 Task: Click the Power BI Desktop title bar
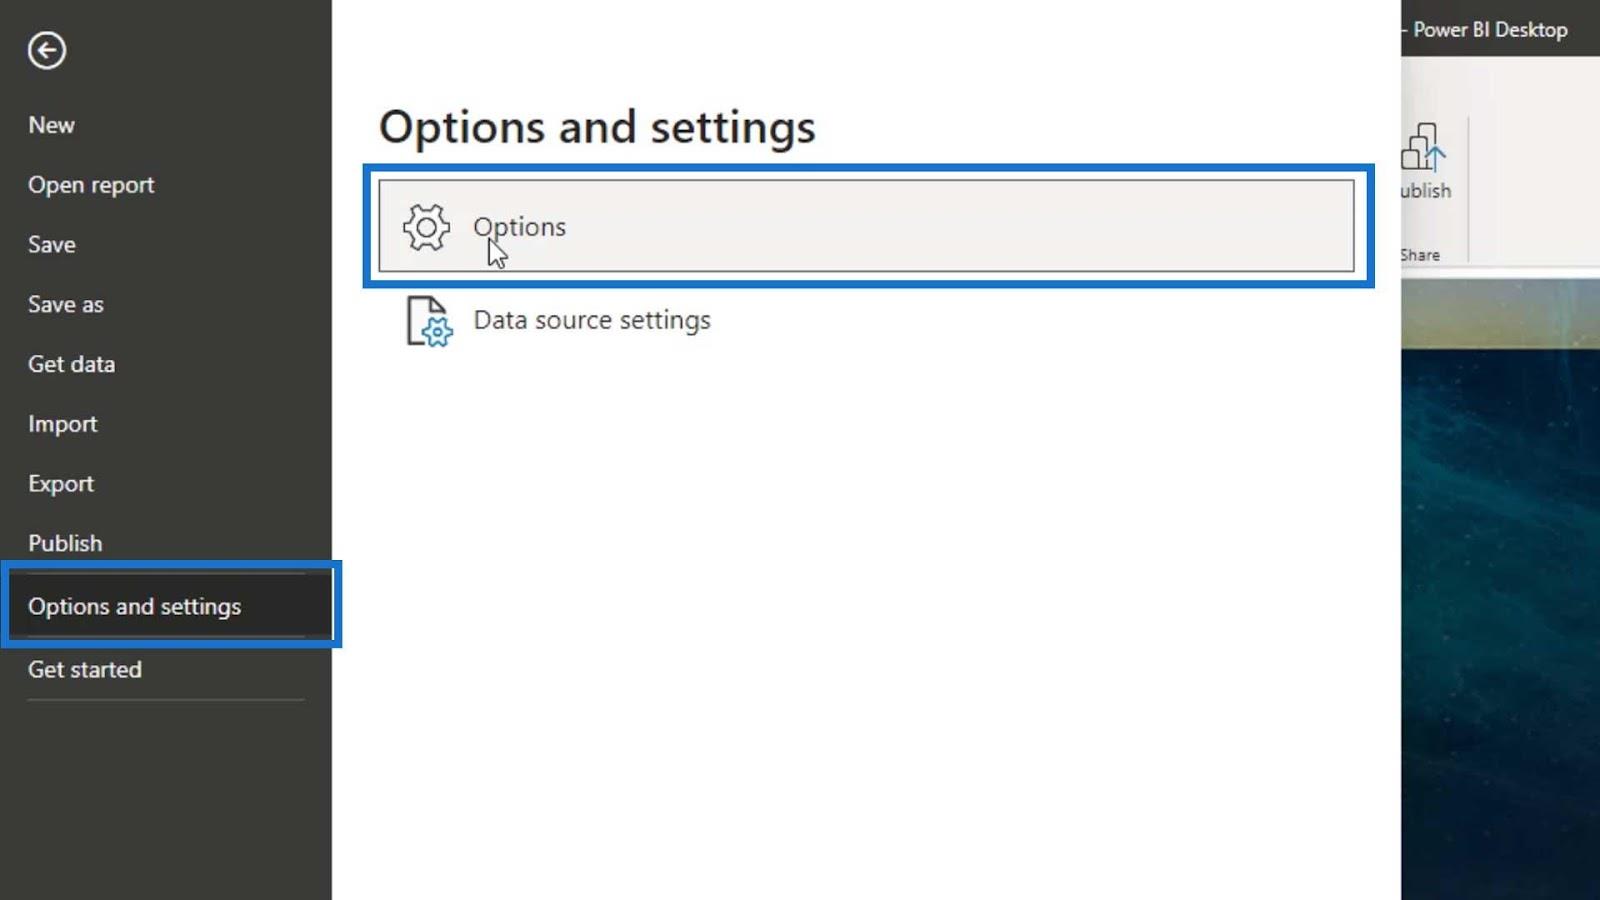pyautogui.click(x=1490, y=30)
